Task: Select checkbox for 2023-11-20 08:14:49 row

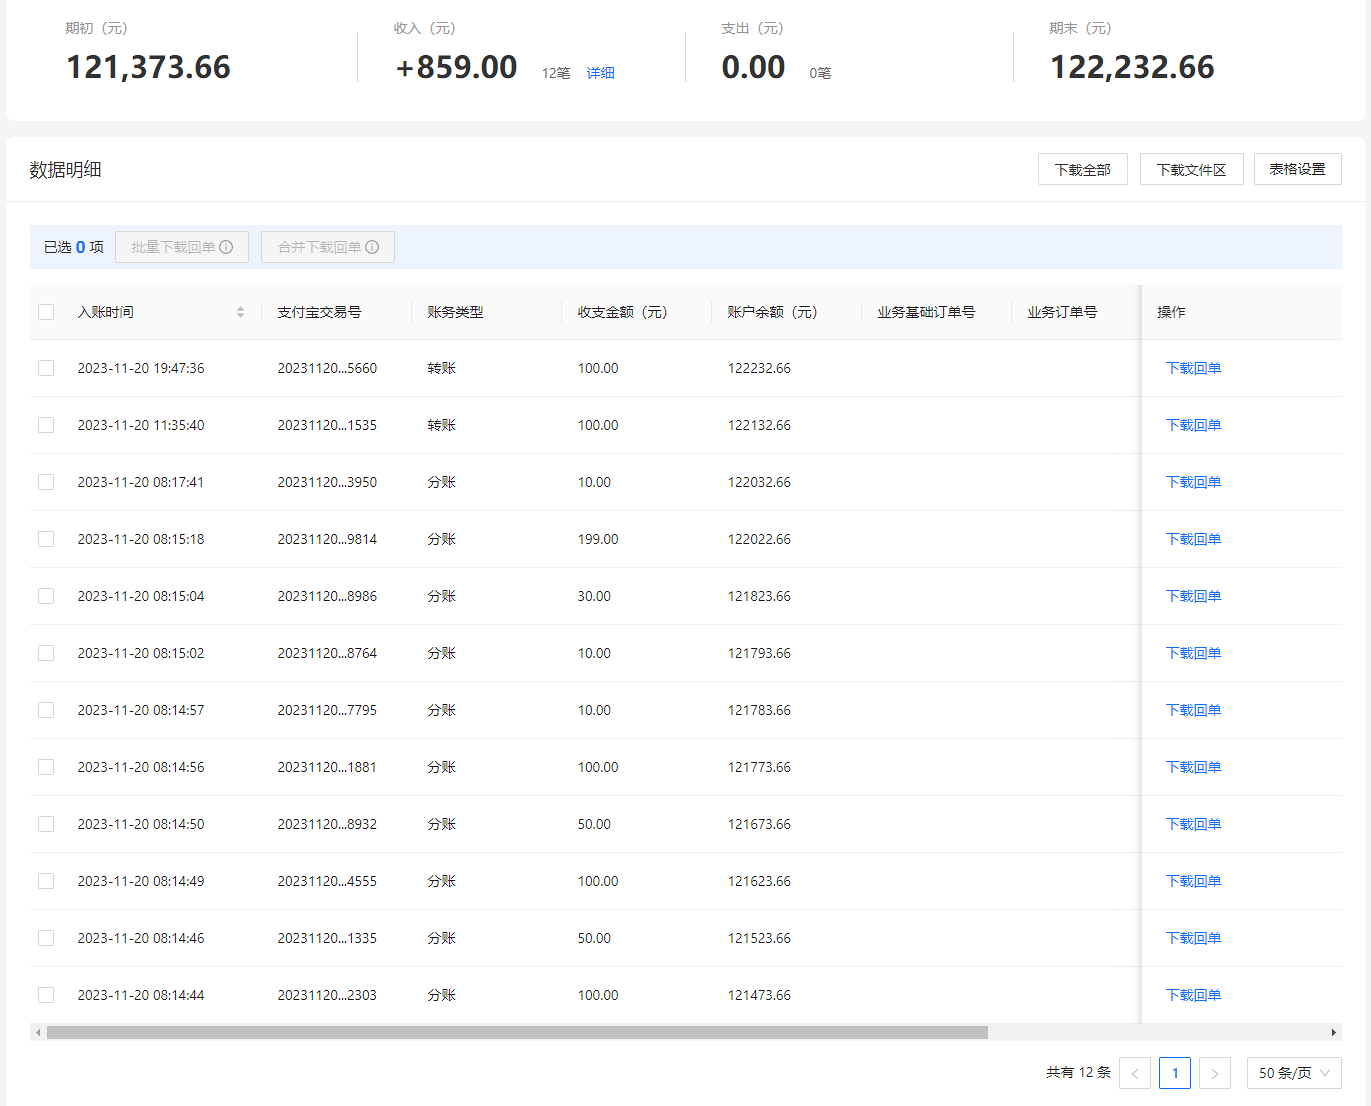Action: [x=46, y=881]
